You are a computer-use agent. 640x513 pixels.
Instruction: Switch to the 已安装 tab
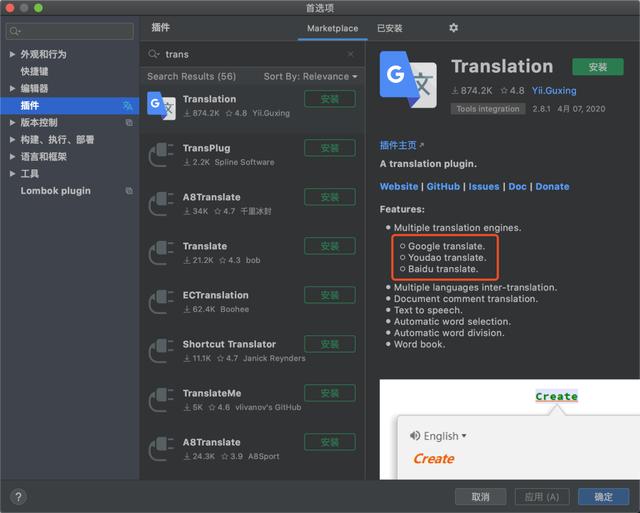(x=390, y=28)
